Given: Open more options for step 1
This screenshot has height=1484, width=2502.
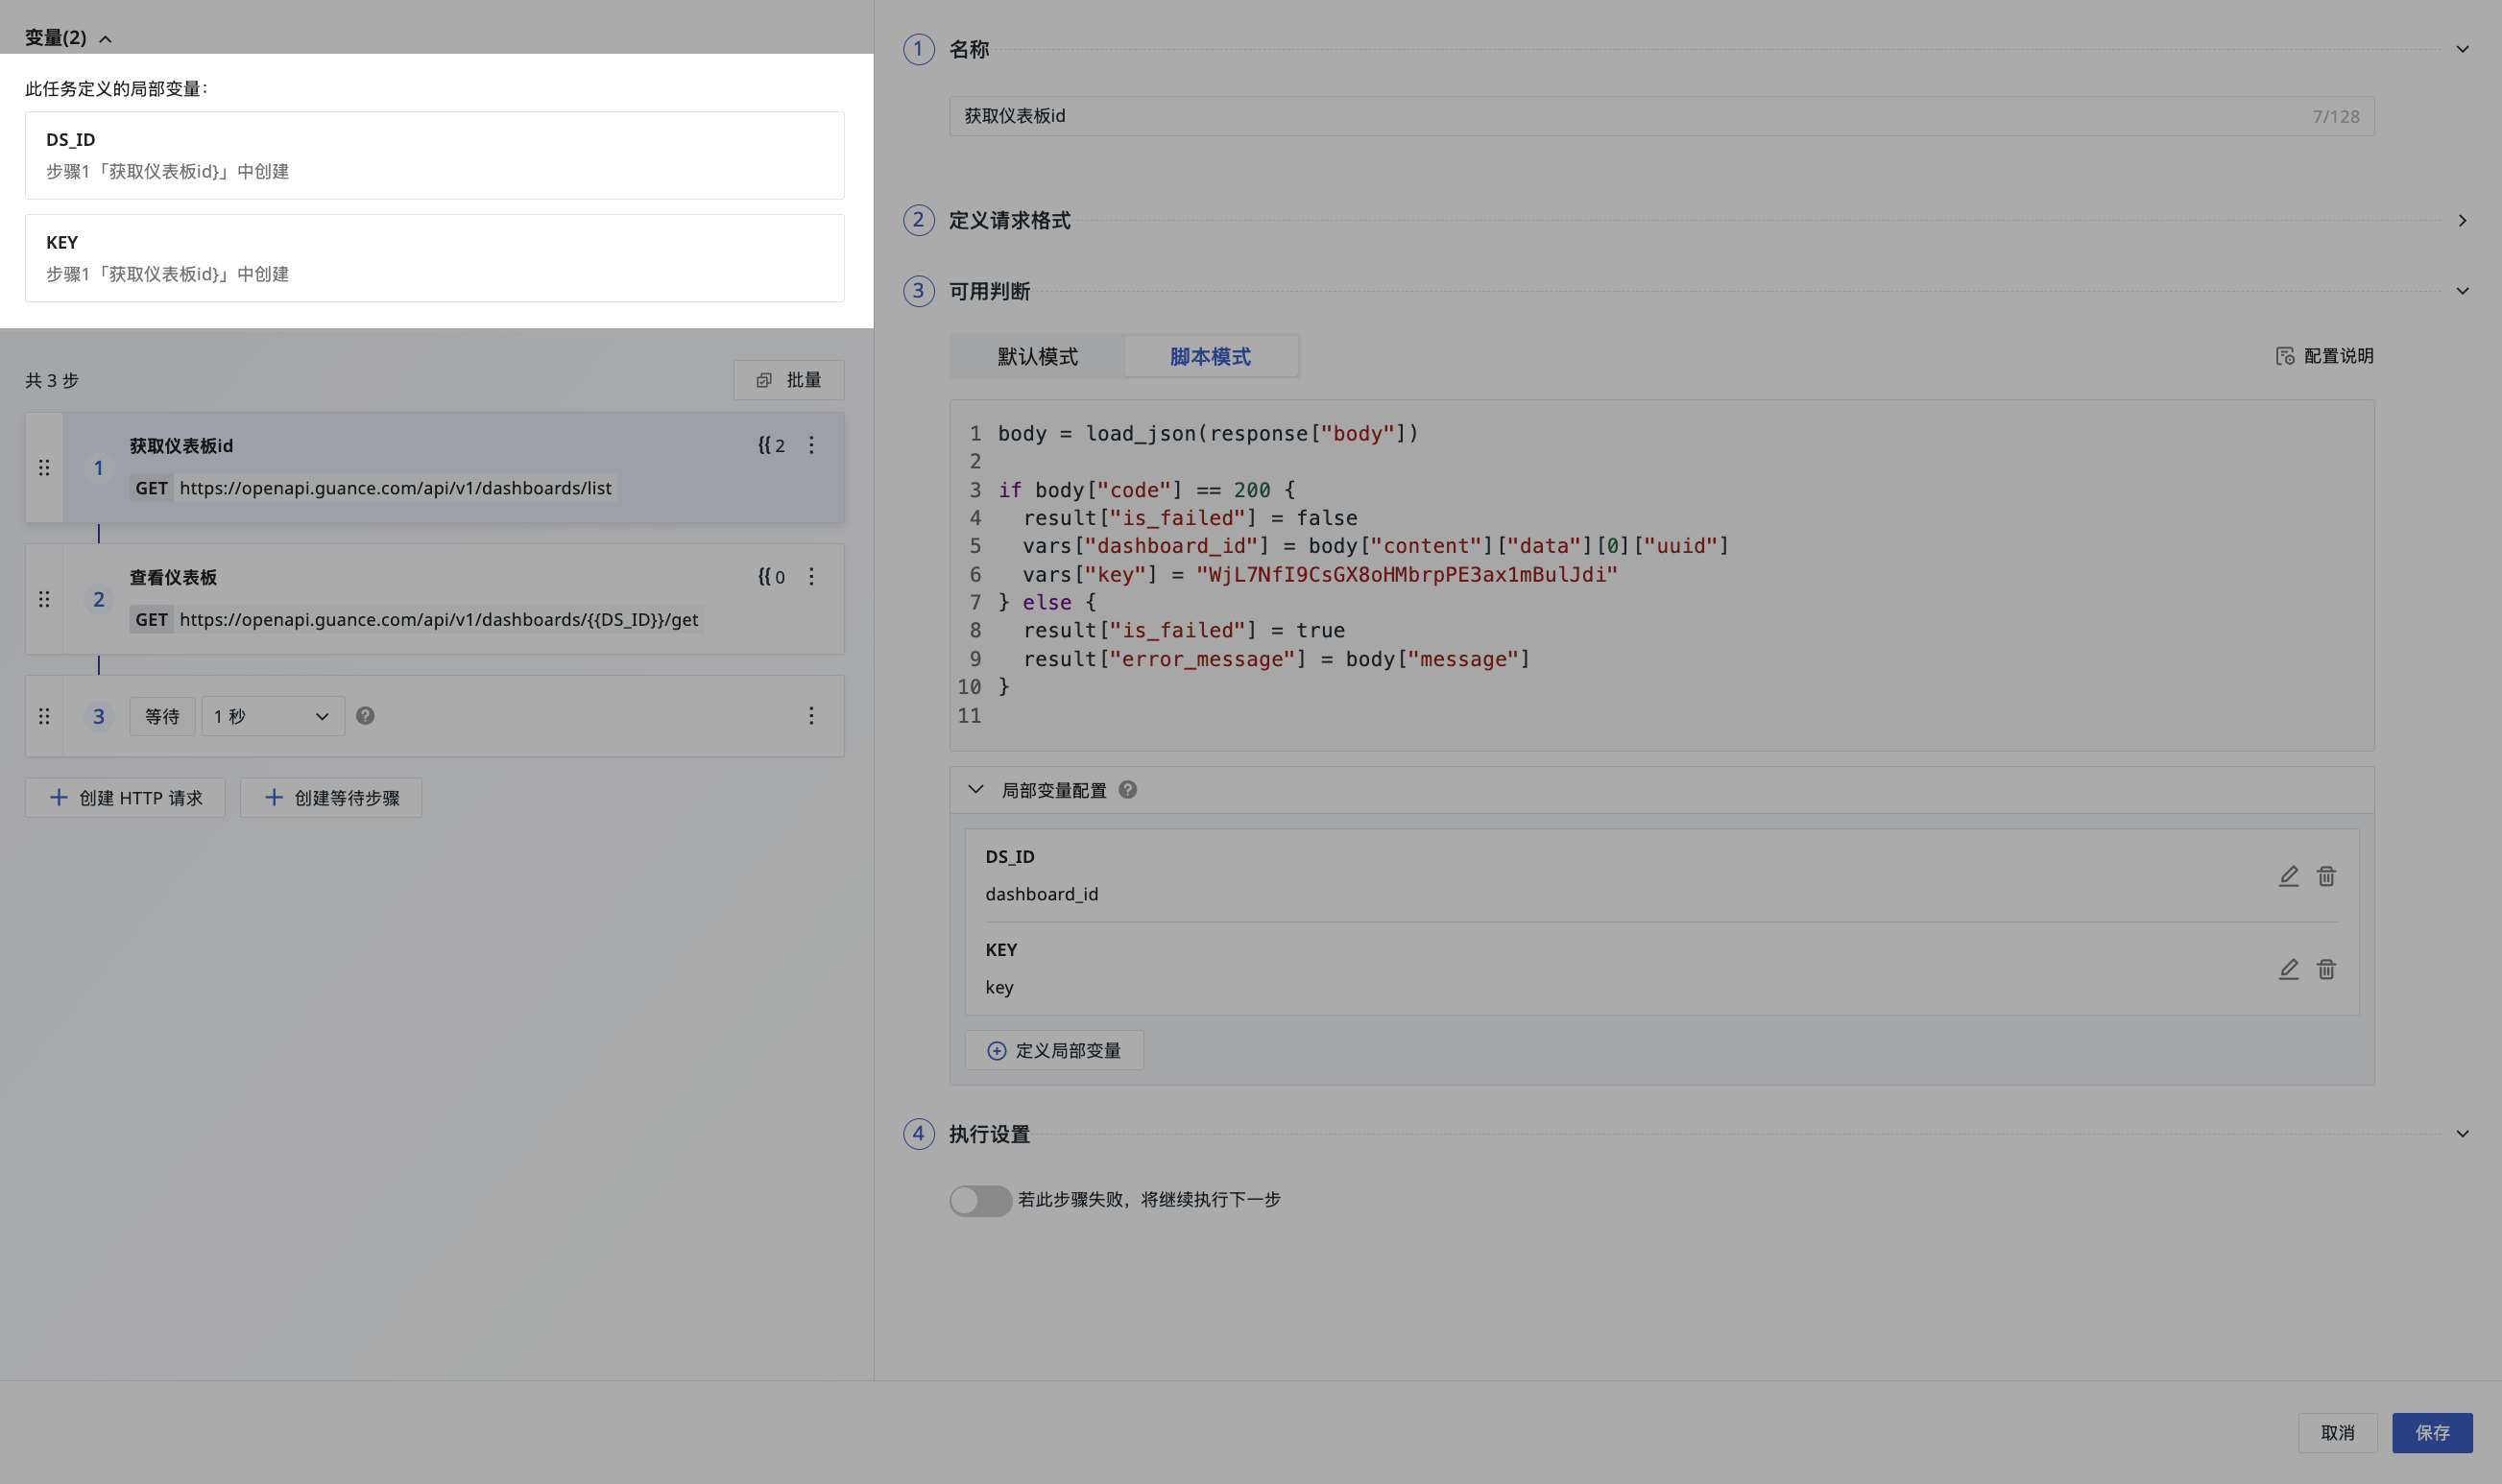Looking at the screenshot, I should point(811,445).
